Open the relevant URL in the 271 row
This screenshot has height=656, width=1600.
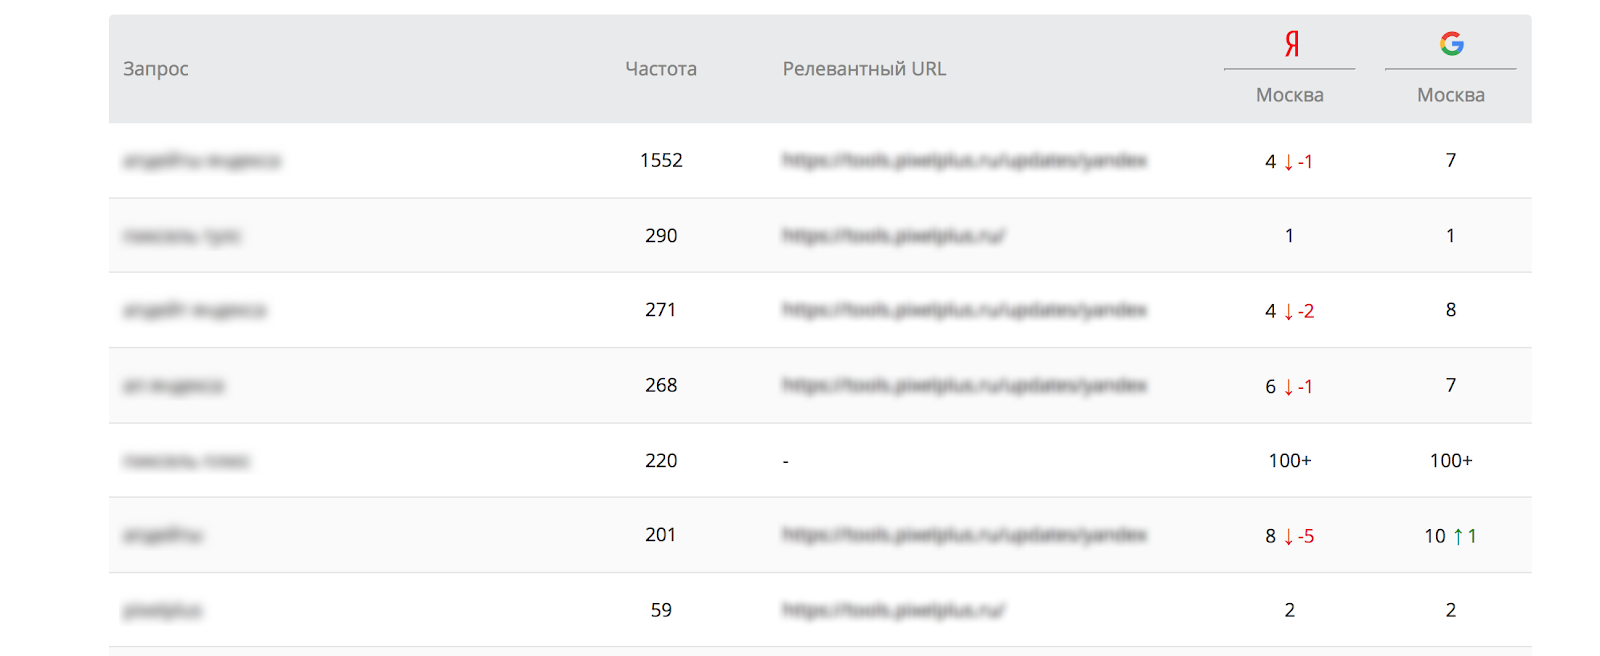point(964,310)
